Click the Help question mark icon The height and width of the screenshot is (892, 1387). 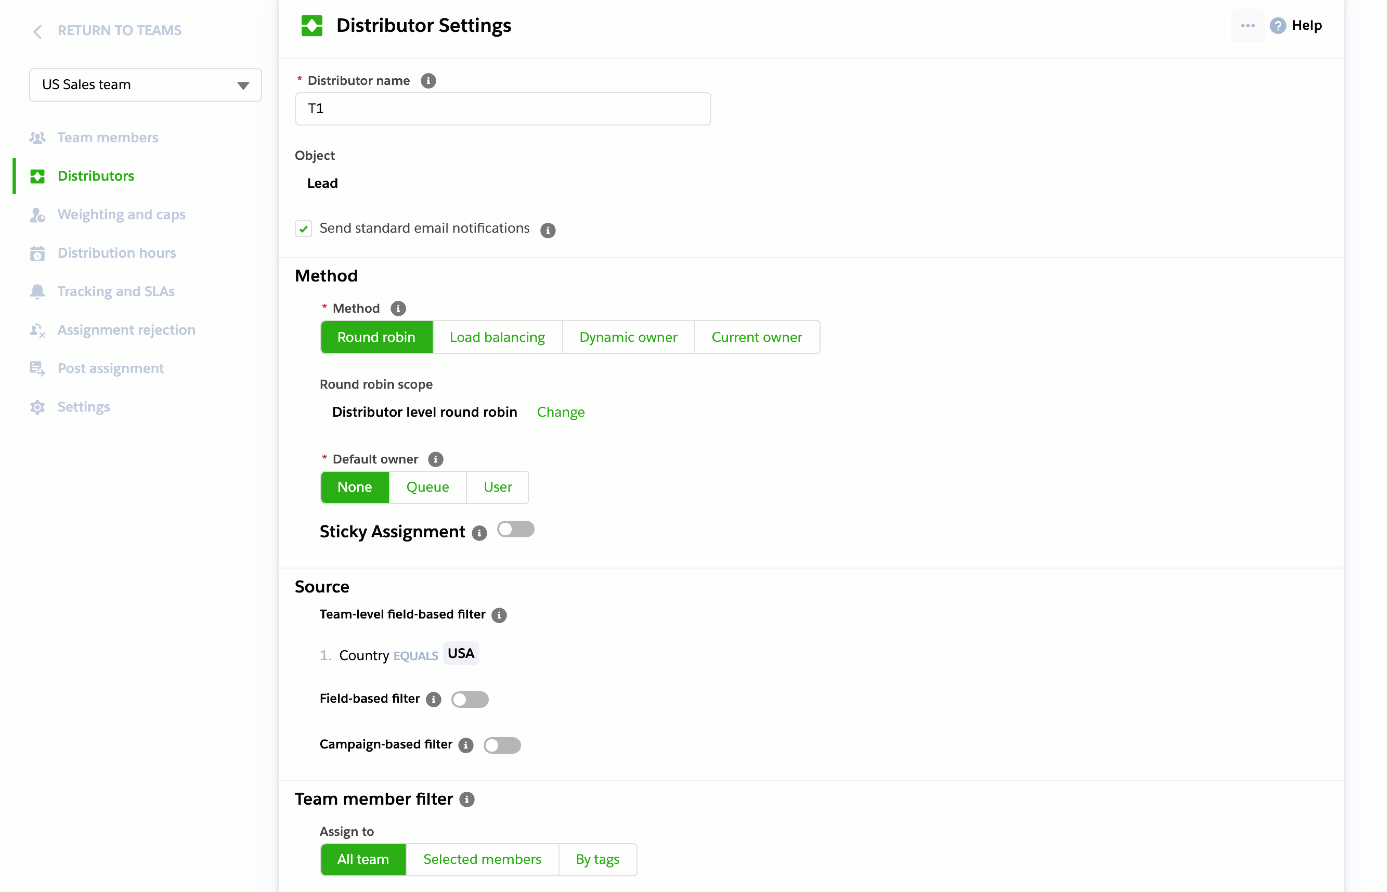coord(1278,26)
